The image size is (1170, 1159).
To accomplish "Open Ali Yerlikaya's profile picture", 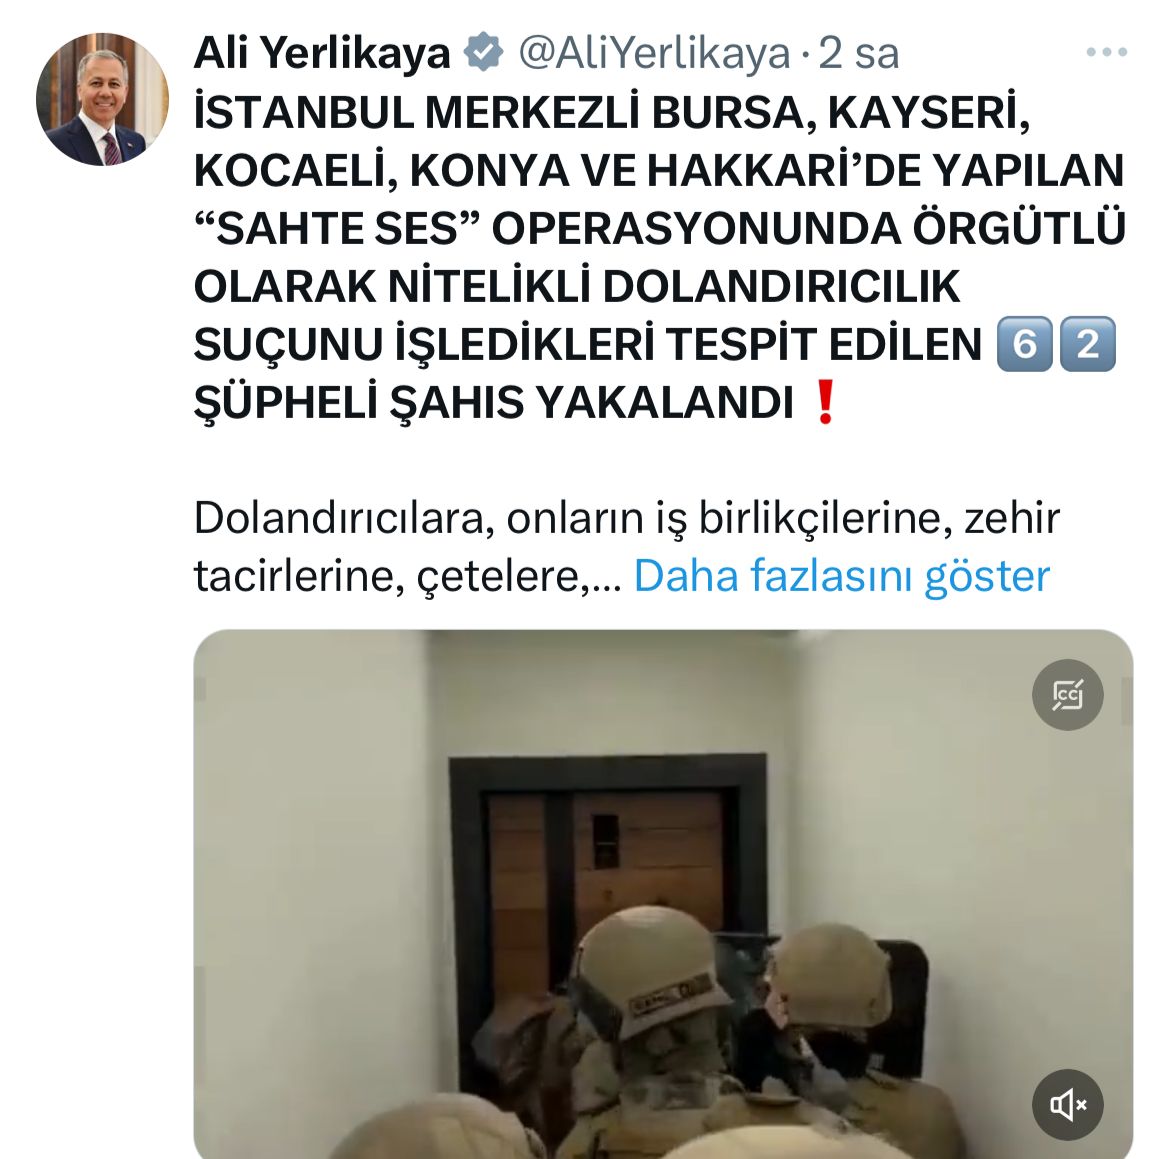I will [102, 99].
